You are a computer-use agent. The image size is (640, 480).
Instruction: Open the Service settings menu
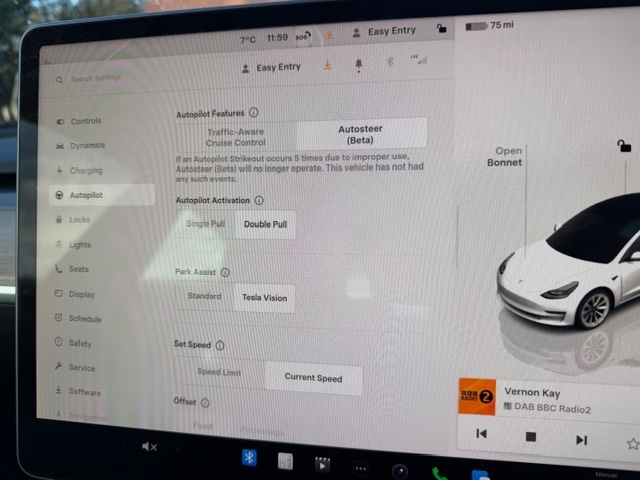[75, 367]
